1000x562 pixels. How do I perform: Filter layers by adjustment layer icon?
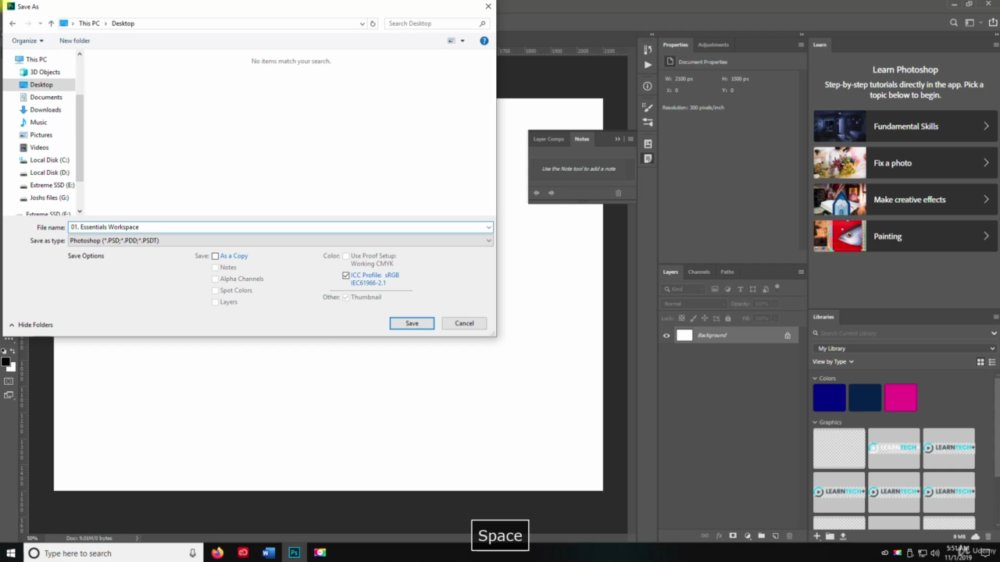[x=728, y=289]
